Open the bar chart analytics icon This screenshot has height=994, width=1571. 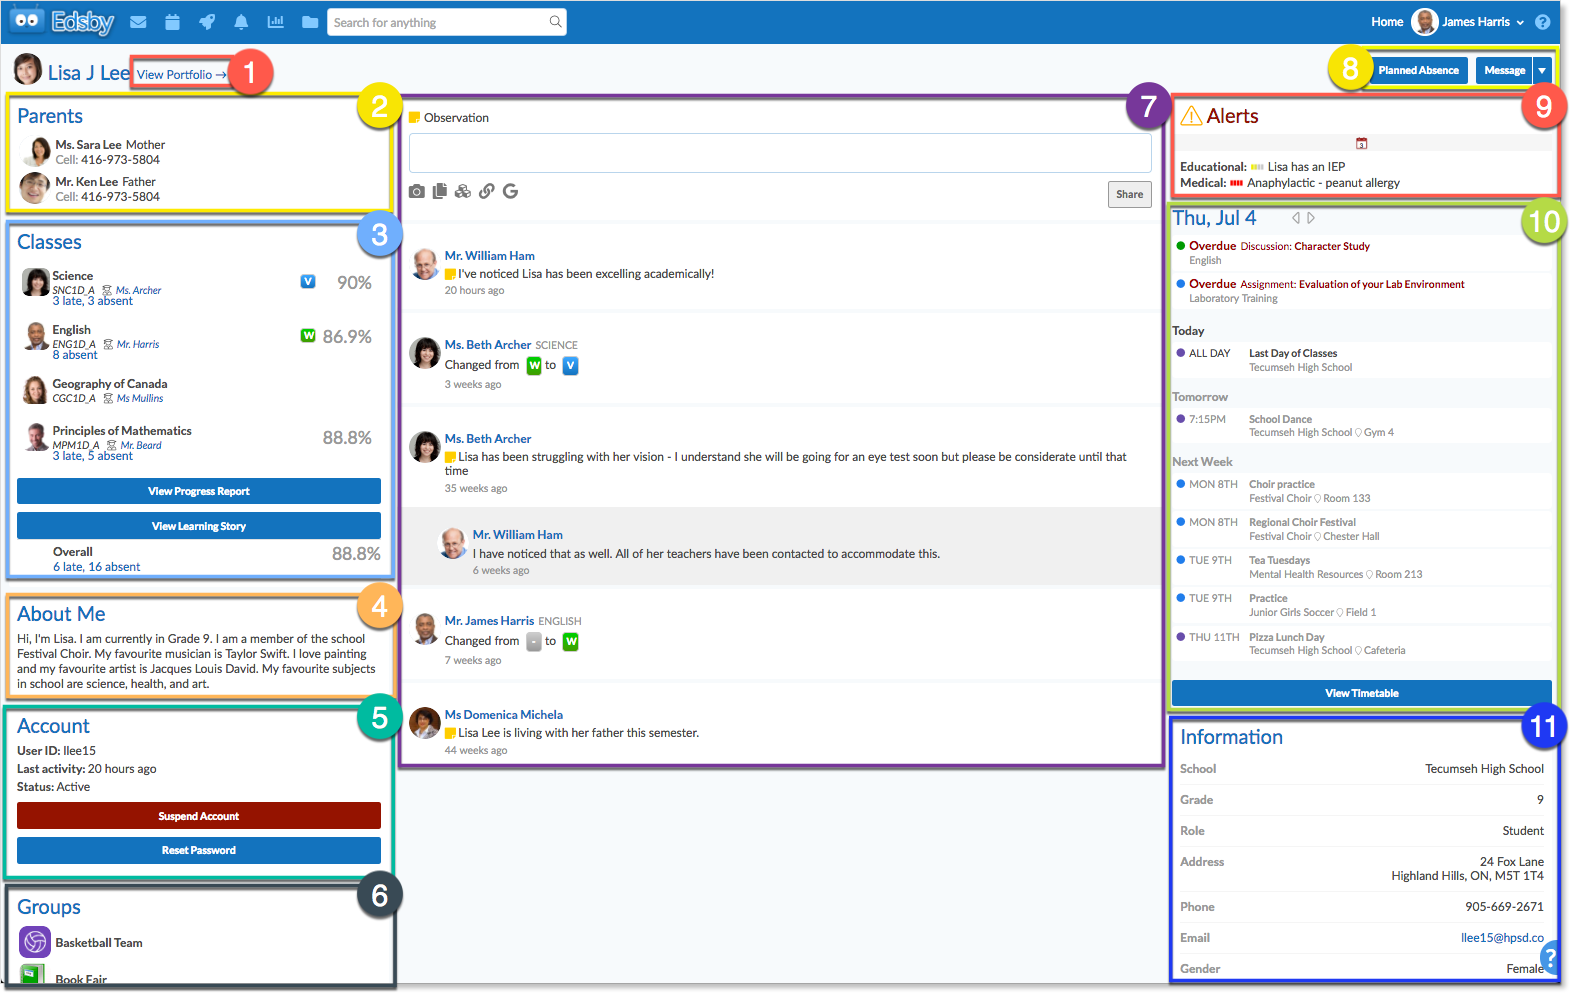tap(275, 22)
